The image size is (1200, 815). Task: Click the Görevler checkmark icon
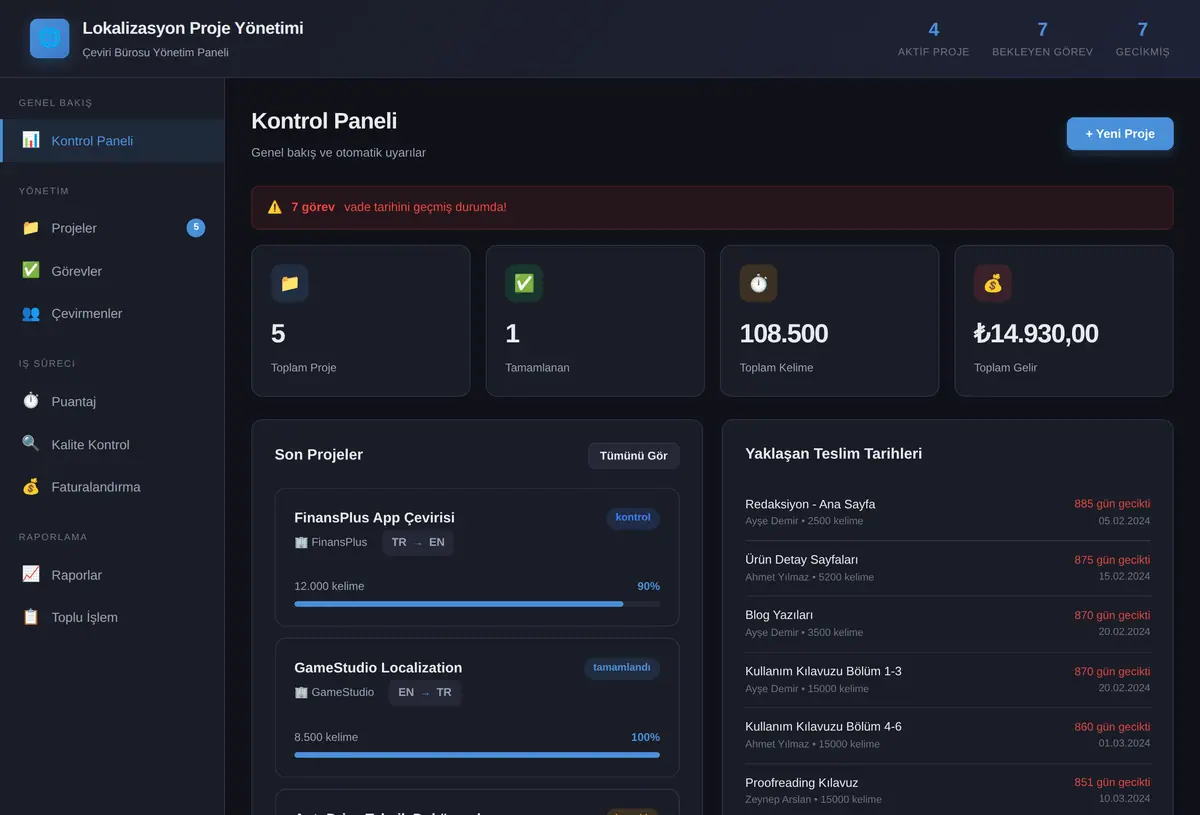pos(31,270)
